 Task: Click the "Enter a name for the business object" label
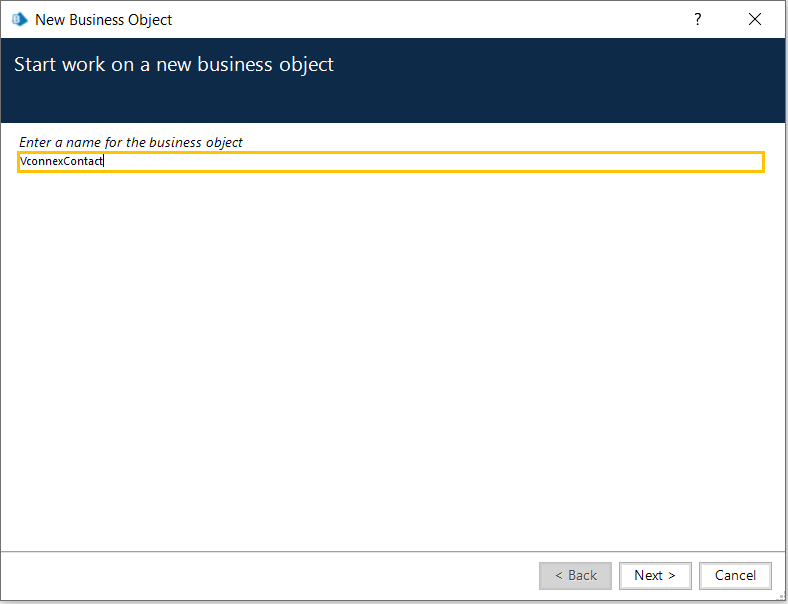click(x=131, y=142)
